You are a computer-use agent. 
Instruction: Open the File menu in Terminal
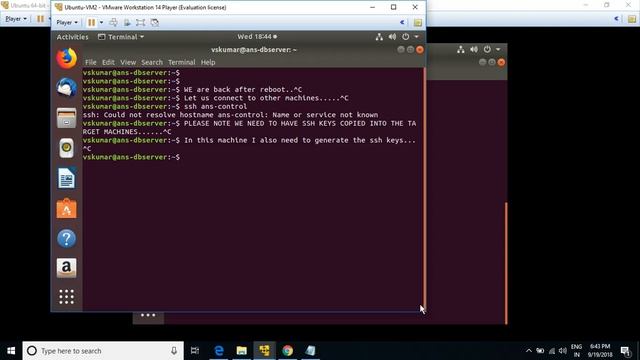(x=91, y=62)
